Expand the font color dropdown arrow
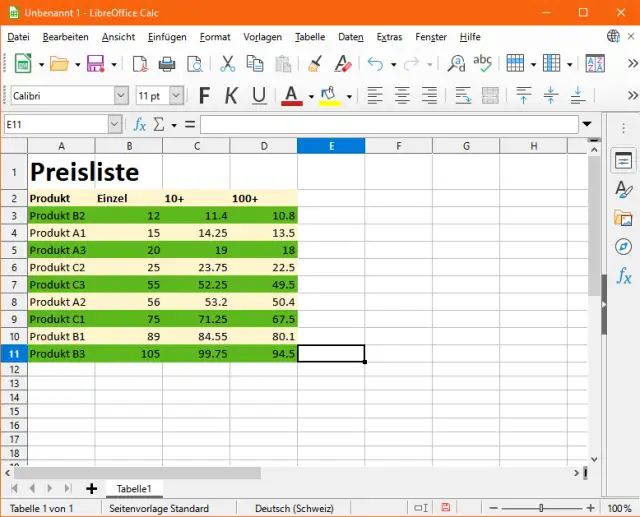This screenshot has height=517, width=640. click(311, 97)
